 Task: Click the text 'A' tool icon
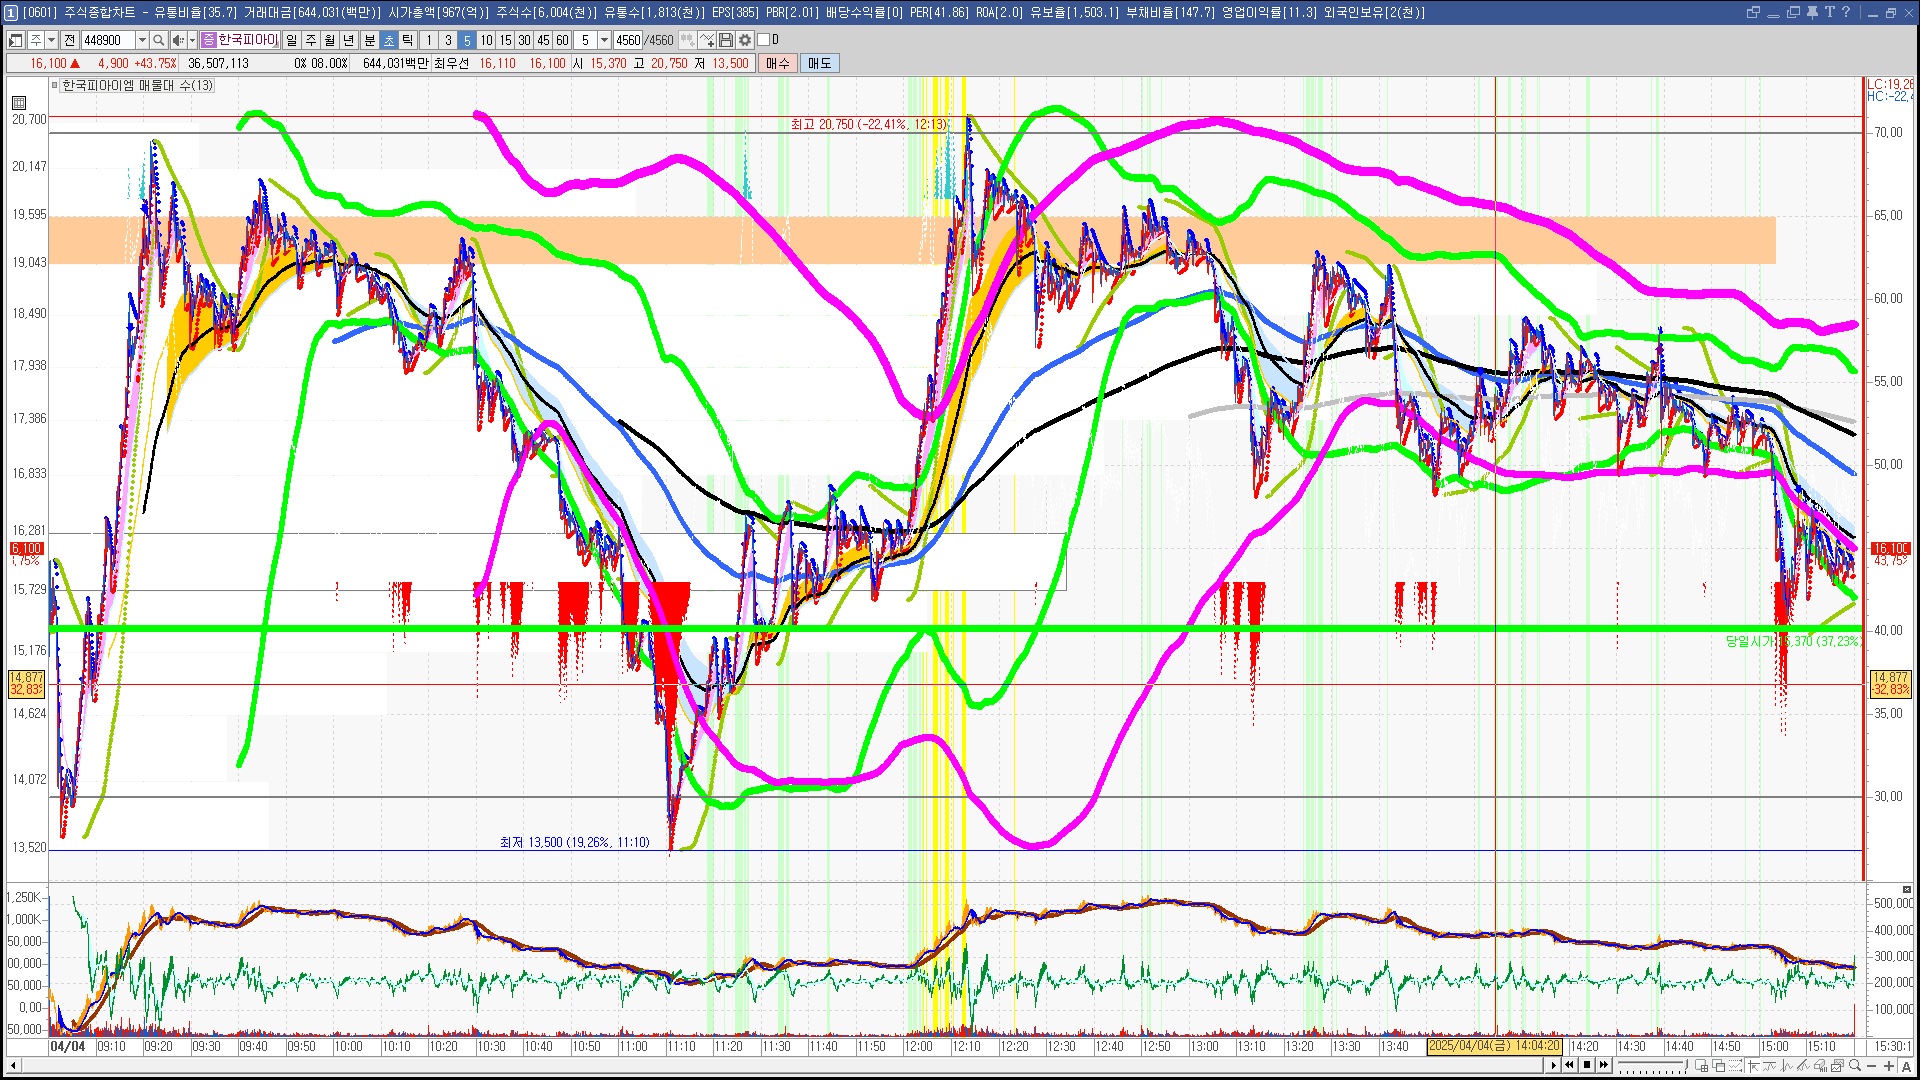(x=1906, y=1066)
